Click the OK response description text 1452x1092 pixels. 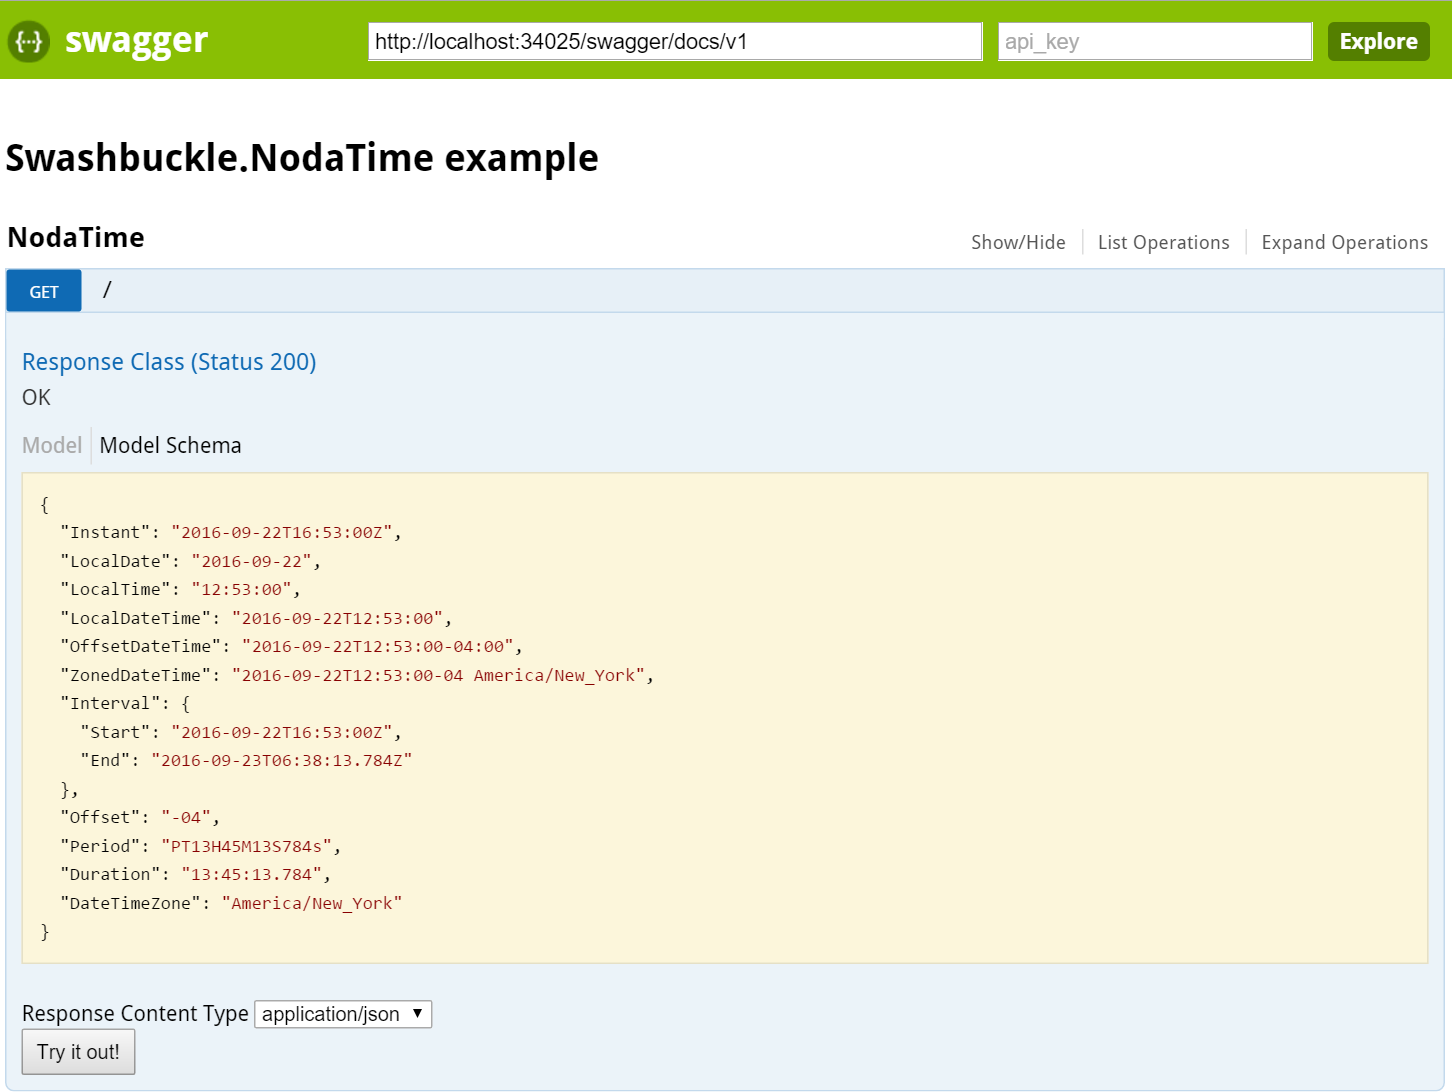pos(36,397)
